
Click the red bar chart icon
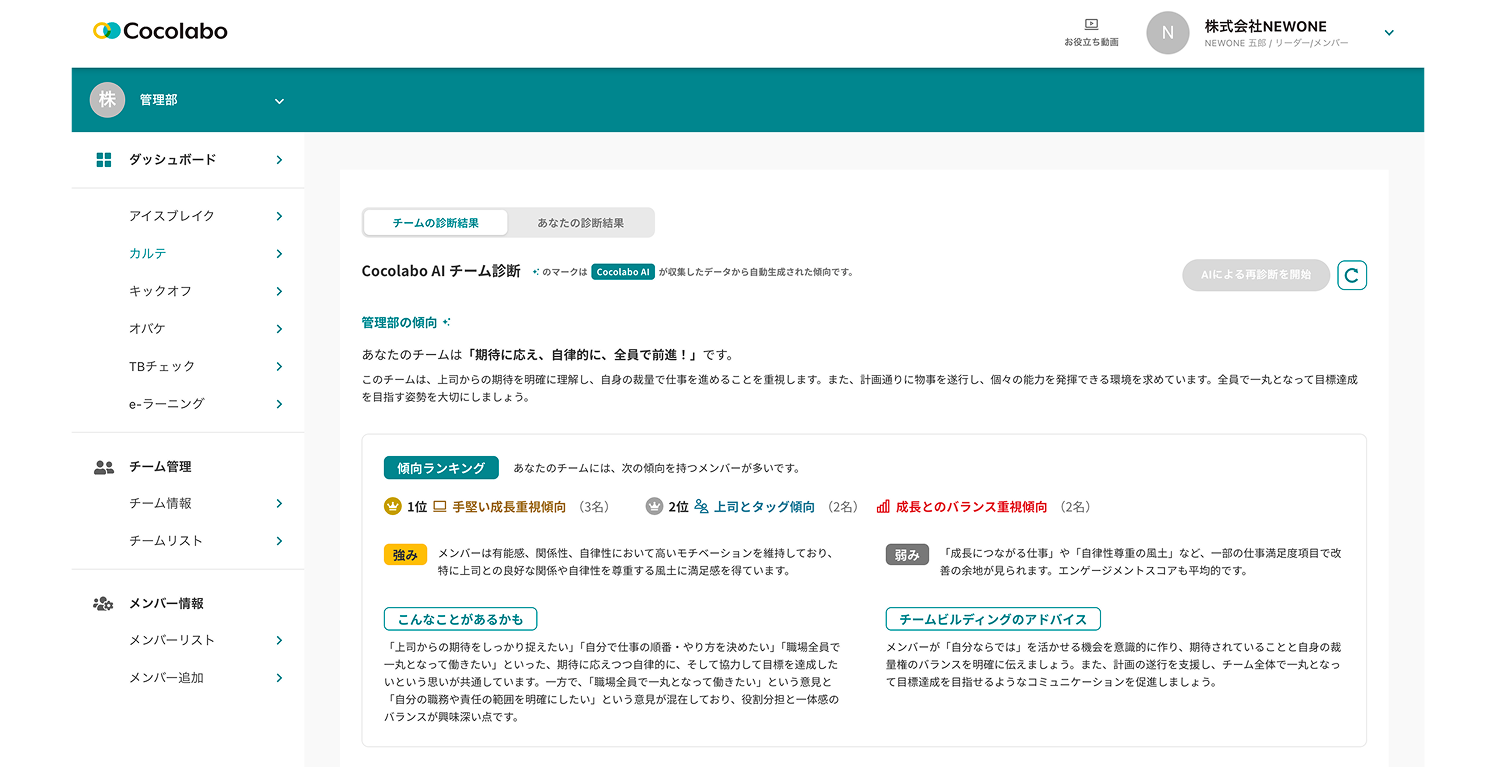pyautogui.click(x=883, y=507)
